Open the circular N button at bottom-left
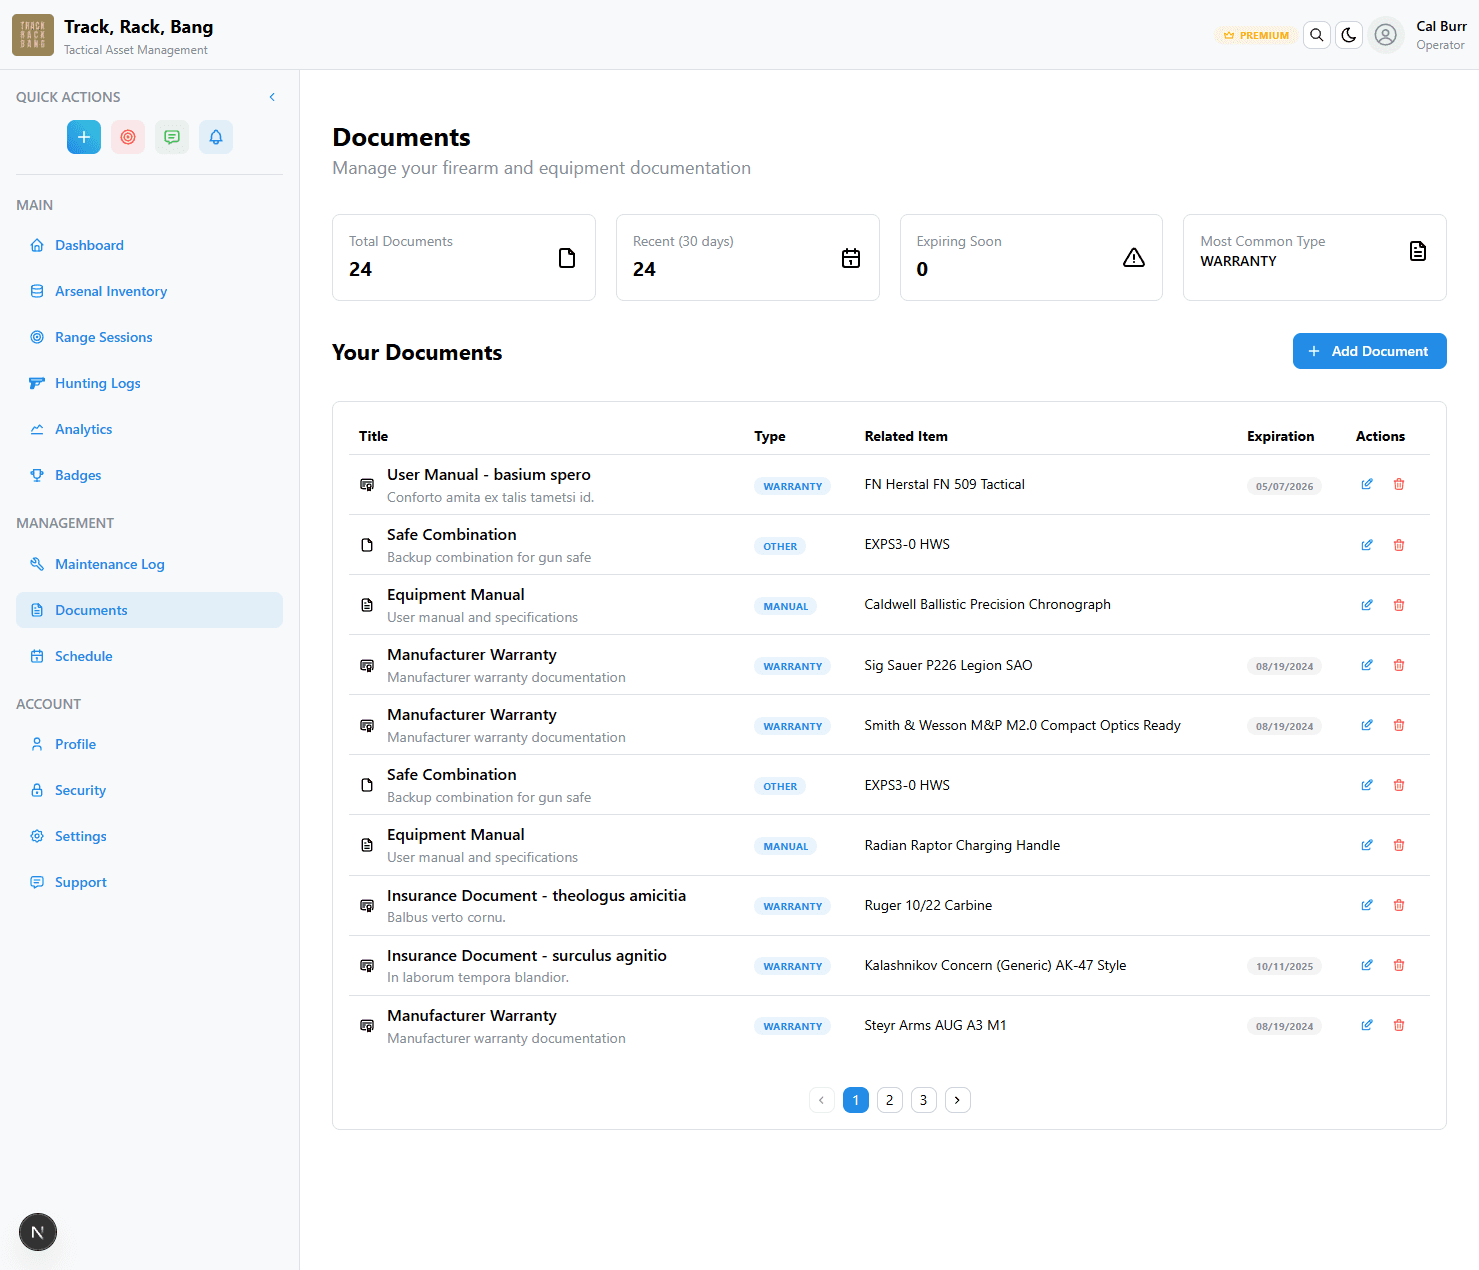 (38, 1232)
